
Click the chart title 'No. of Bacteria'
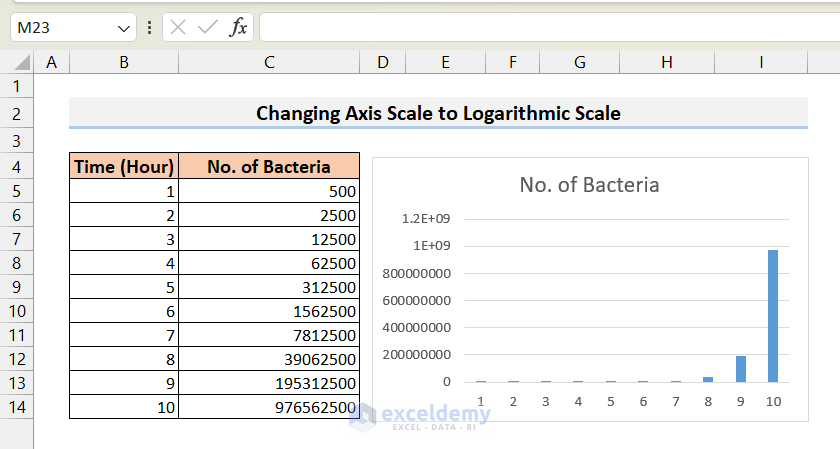(x=589, y=185)
